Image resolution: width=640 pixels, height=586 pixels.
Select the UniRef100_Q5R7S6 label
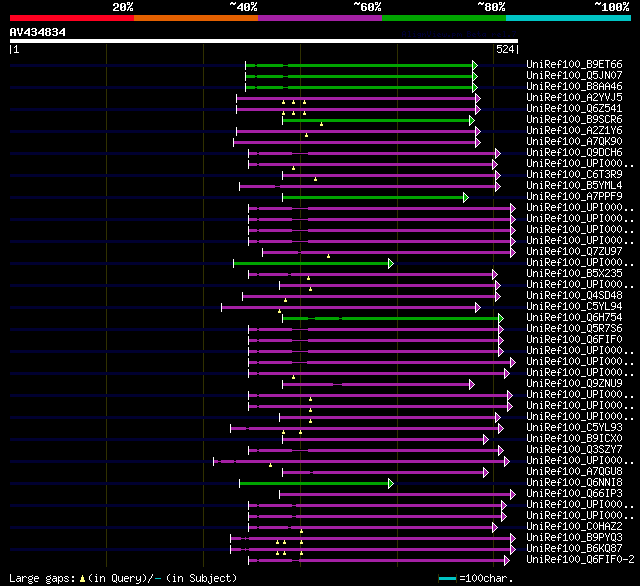click(x=574, y=328)
